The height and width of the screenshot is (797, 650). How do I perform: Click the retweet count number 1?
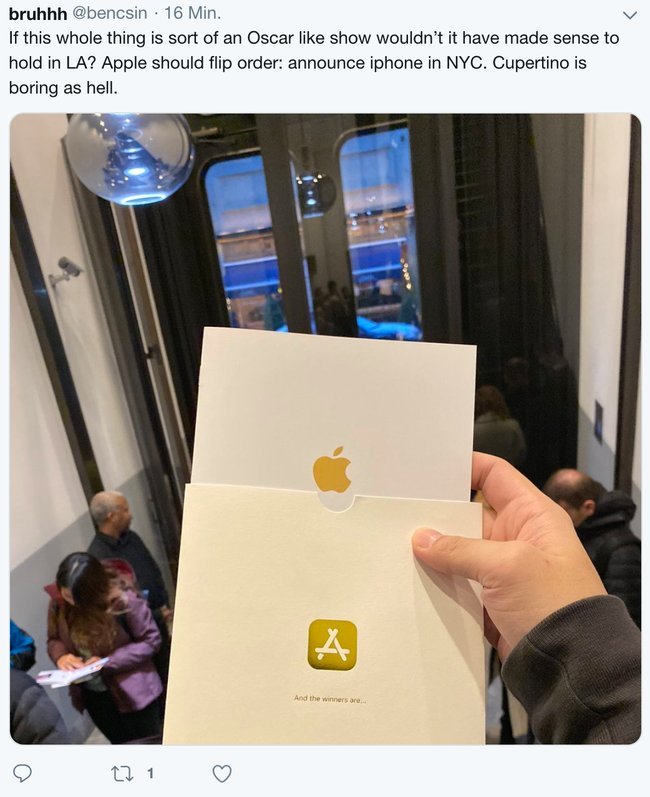(150, 774)
